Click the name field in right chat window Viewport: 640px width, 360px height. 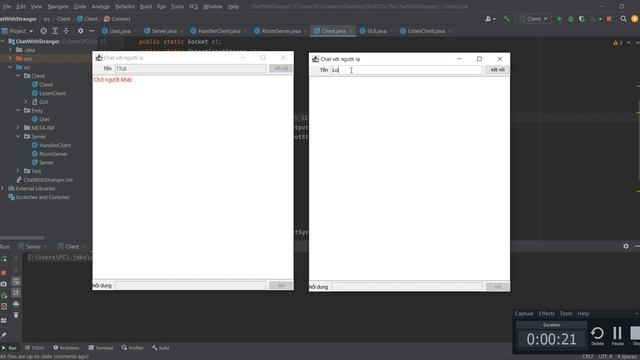coord(406,70)
